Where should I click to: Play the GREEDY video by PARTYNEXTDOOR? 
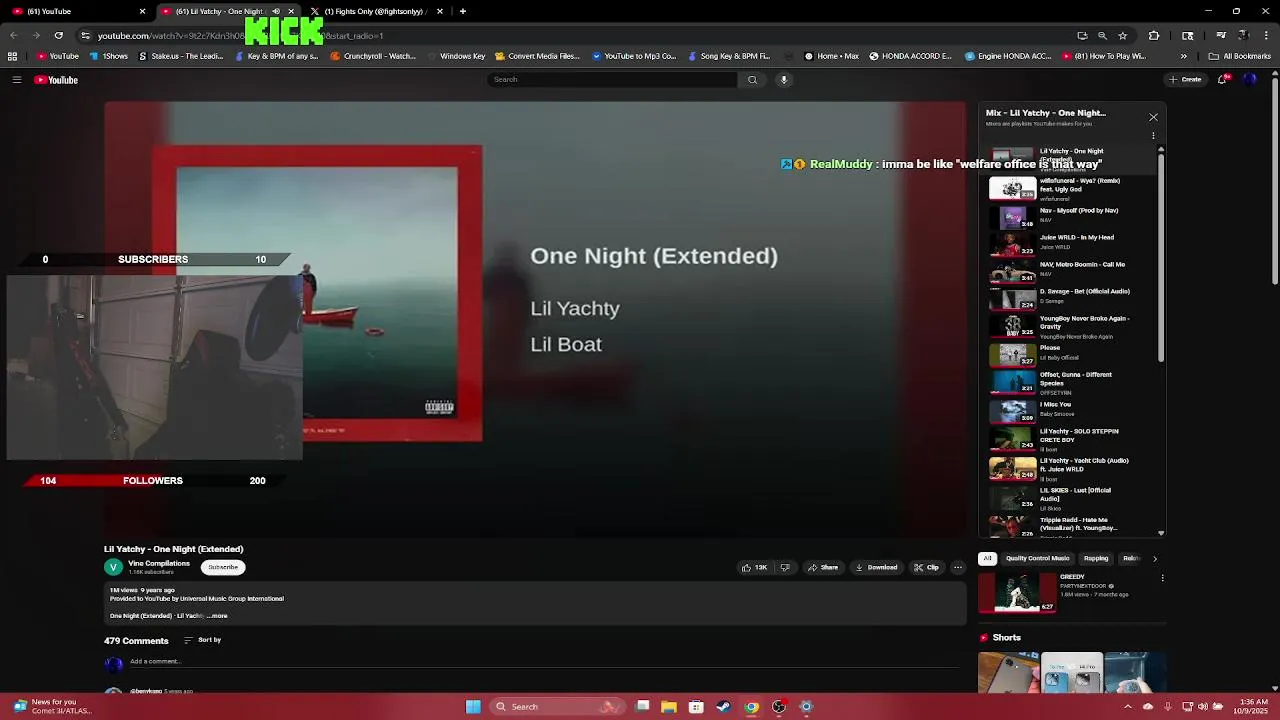coord(1016,592)
